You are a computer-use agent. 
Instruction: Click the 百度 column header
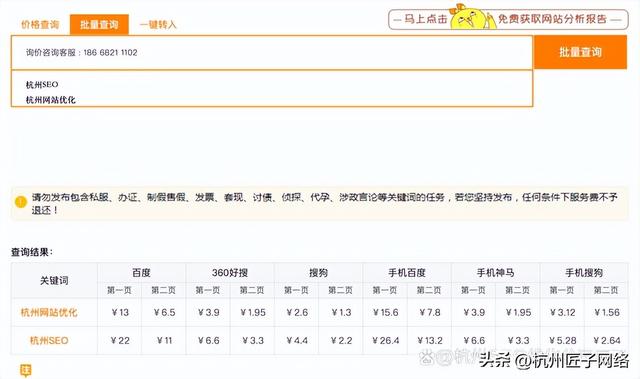tap(142, 273)
